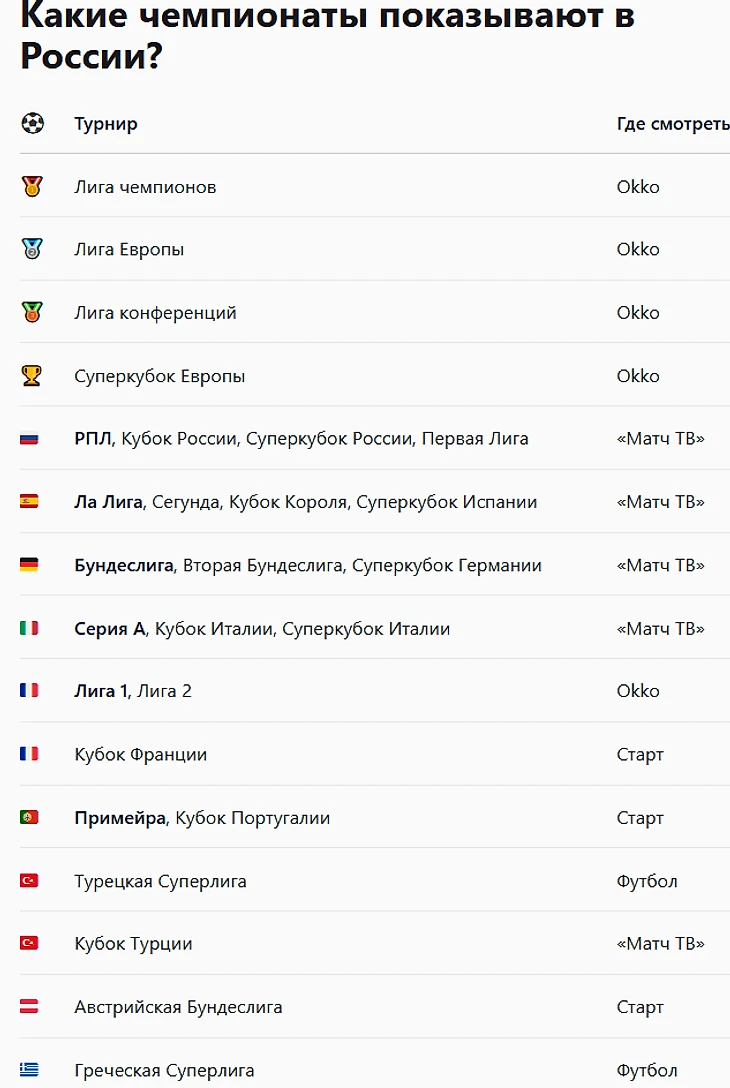
Task: Click the German flag icon next to Бундеслига
Action: 29,565
